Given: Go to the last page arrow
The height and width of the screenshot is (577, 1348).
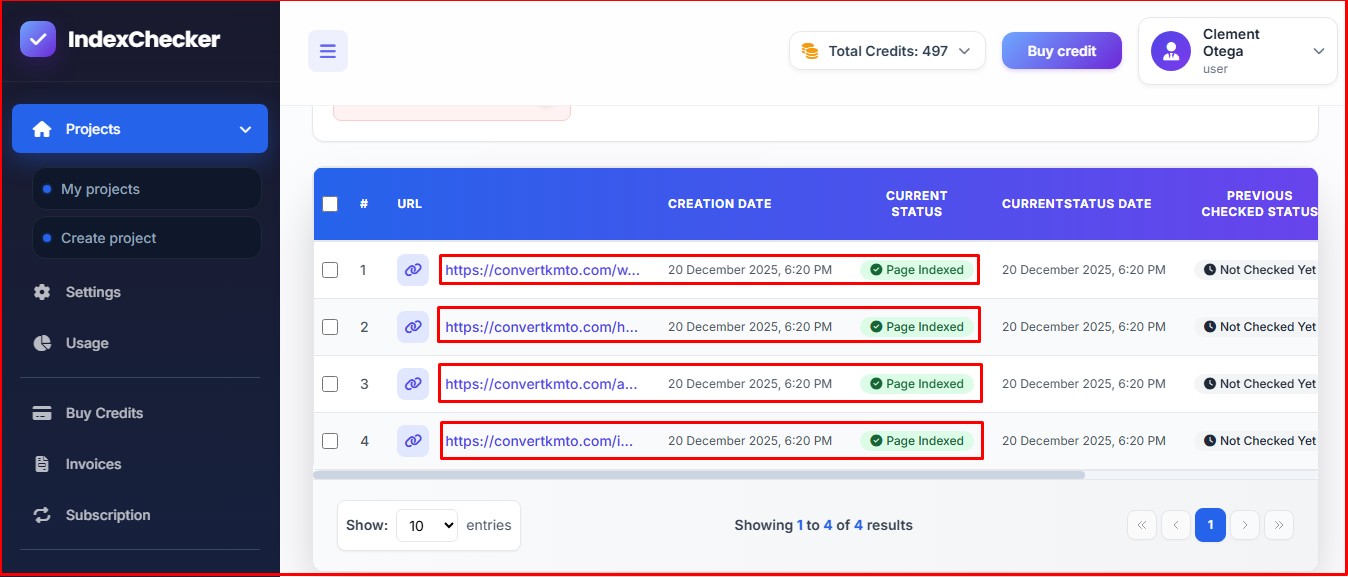Looking at the screenshot, I should coord(1279,525).
